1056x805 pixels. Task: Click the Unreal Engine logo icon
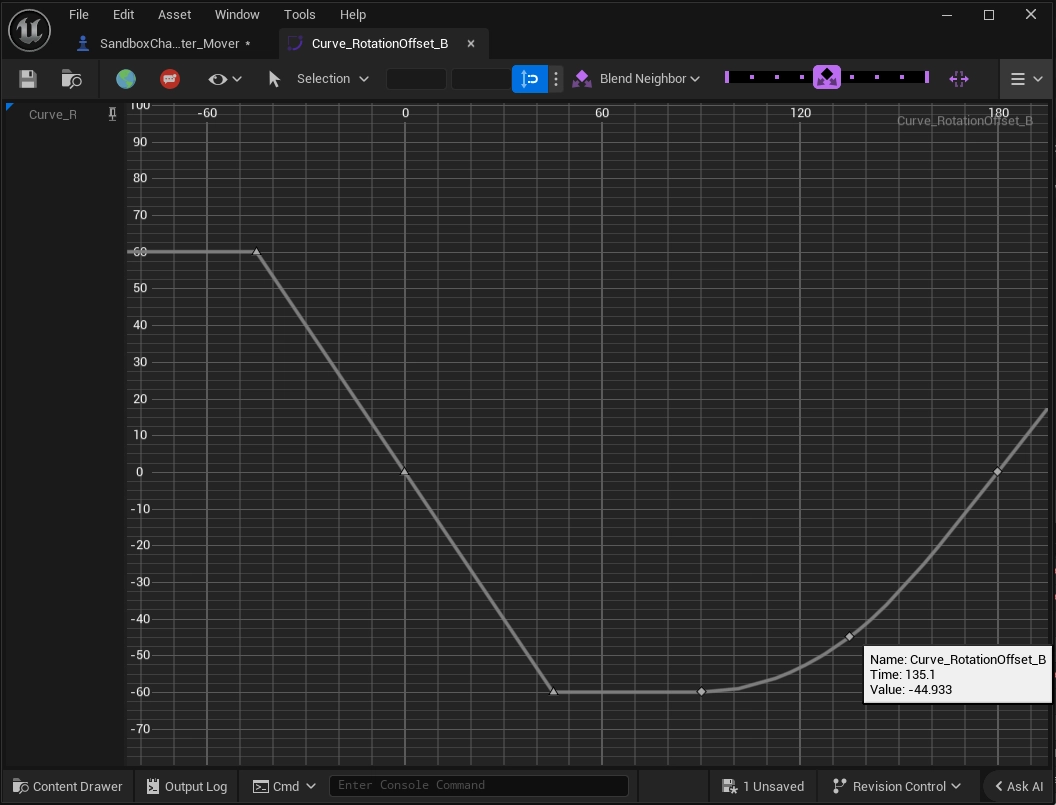click(30, 30)
